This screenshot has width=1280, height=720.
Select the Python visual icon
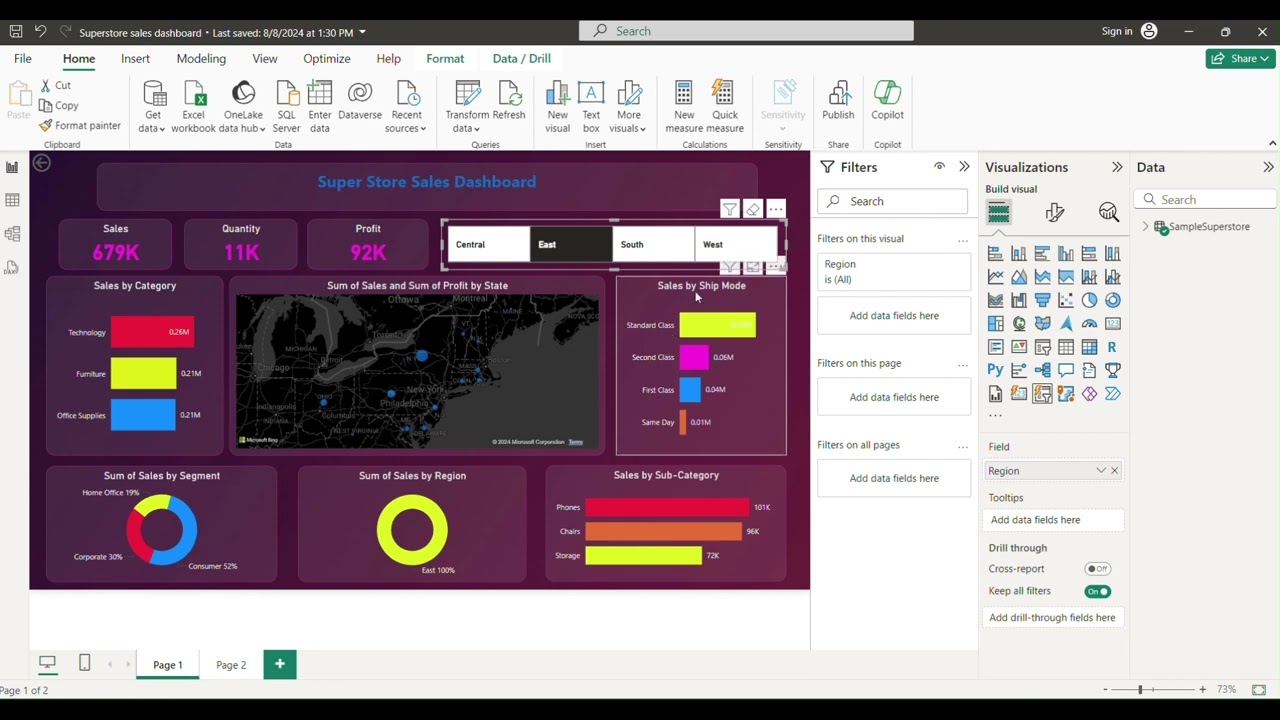995,370
